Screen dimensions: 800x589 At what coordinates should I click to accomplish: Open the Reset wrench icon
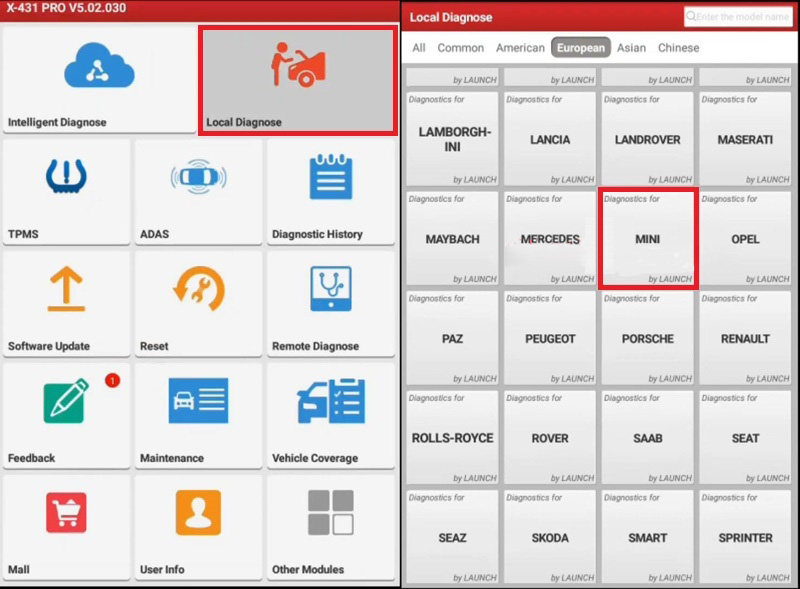click(198, 288)
